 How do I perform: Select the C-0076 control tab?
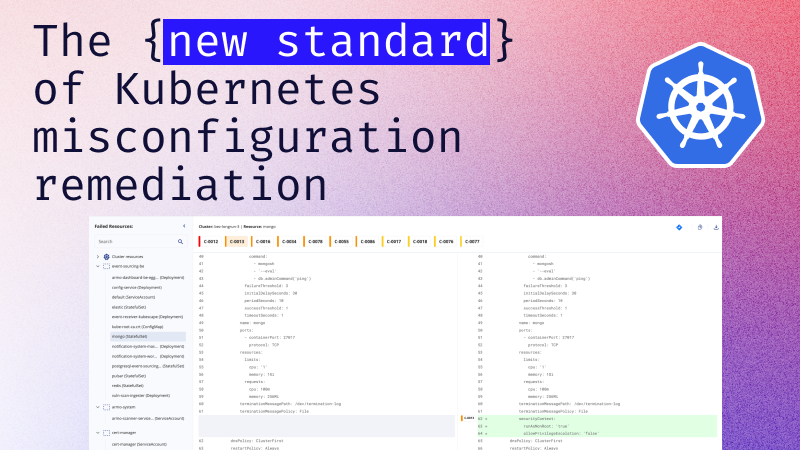pyautogui.click(x=445, y=242)
